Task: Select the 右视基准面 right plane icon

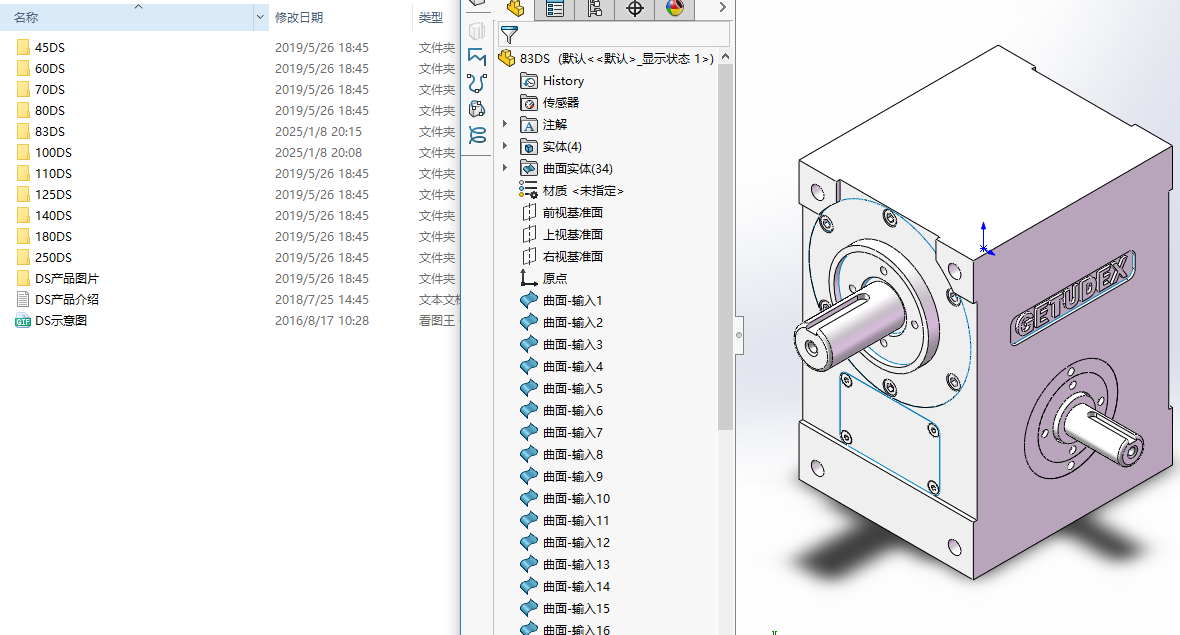Action: click(x=529, y=256)
